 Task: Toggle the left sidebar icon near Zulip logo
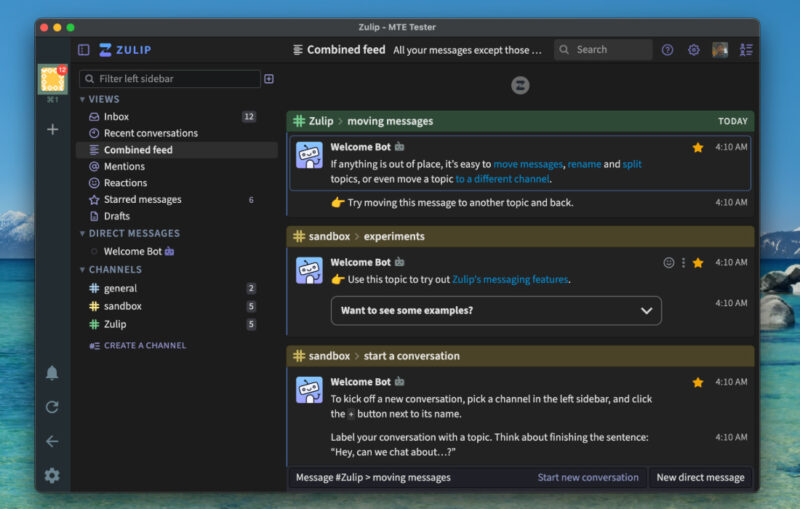tap(84, 50)
